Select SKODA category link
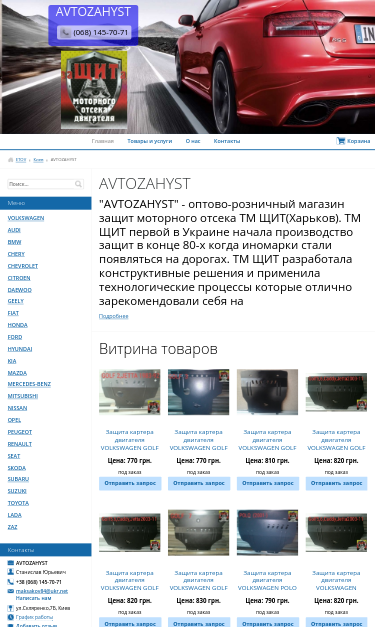375x627 pixels. (17, 468)
